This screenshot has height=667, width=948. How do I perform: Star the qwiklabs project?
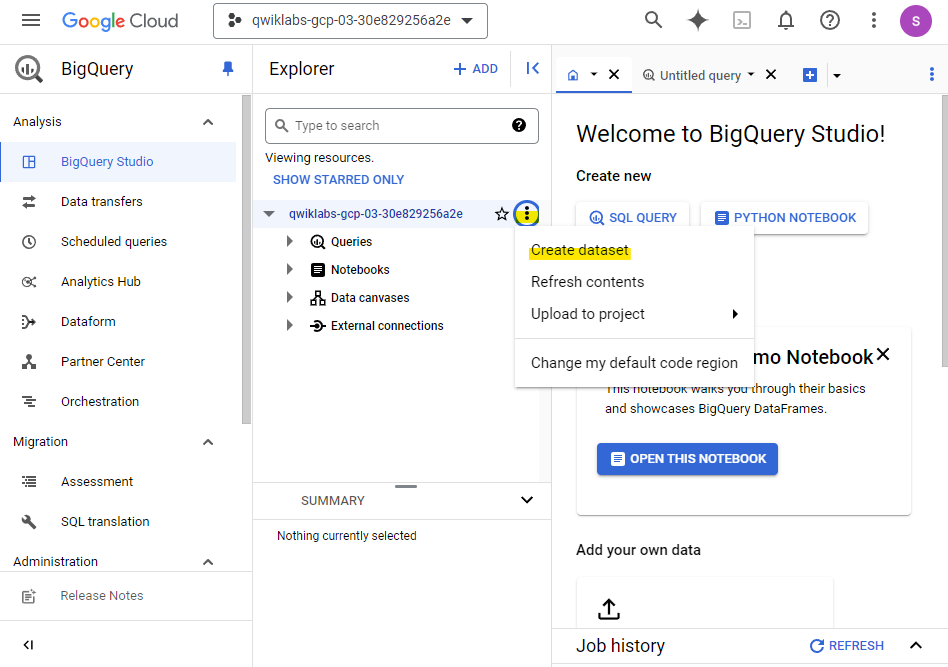pyautogui.click(x=501, y=213)
